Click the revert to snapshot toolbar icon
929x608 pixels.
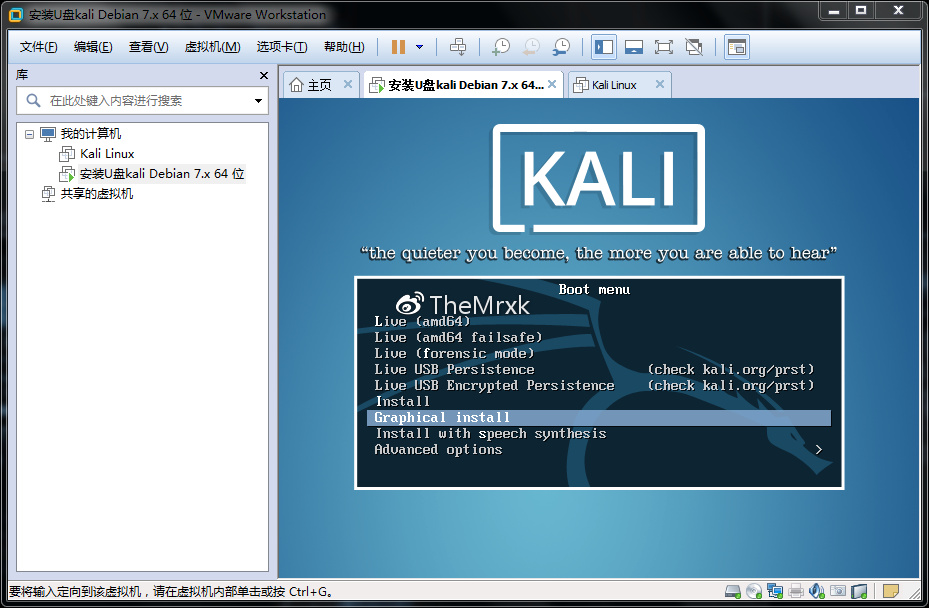pos(531,47)
